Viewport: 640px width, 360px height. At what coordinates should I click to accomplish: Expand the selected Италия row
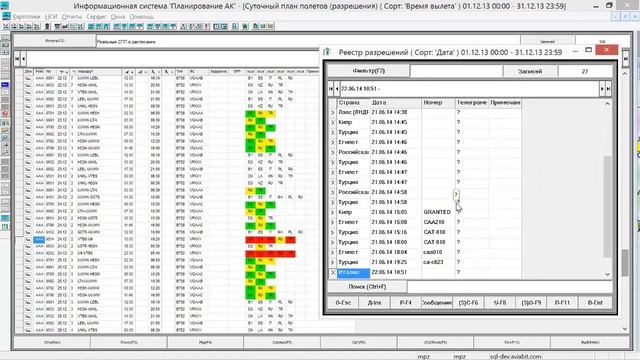coord(333,272)
